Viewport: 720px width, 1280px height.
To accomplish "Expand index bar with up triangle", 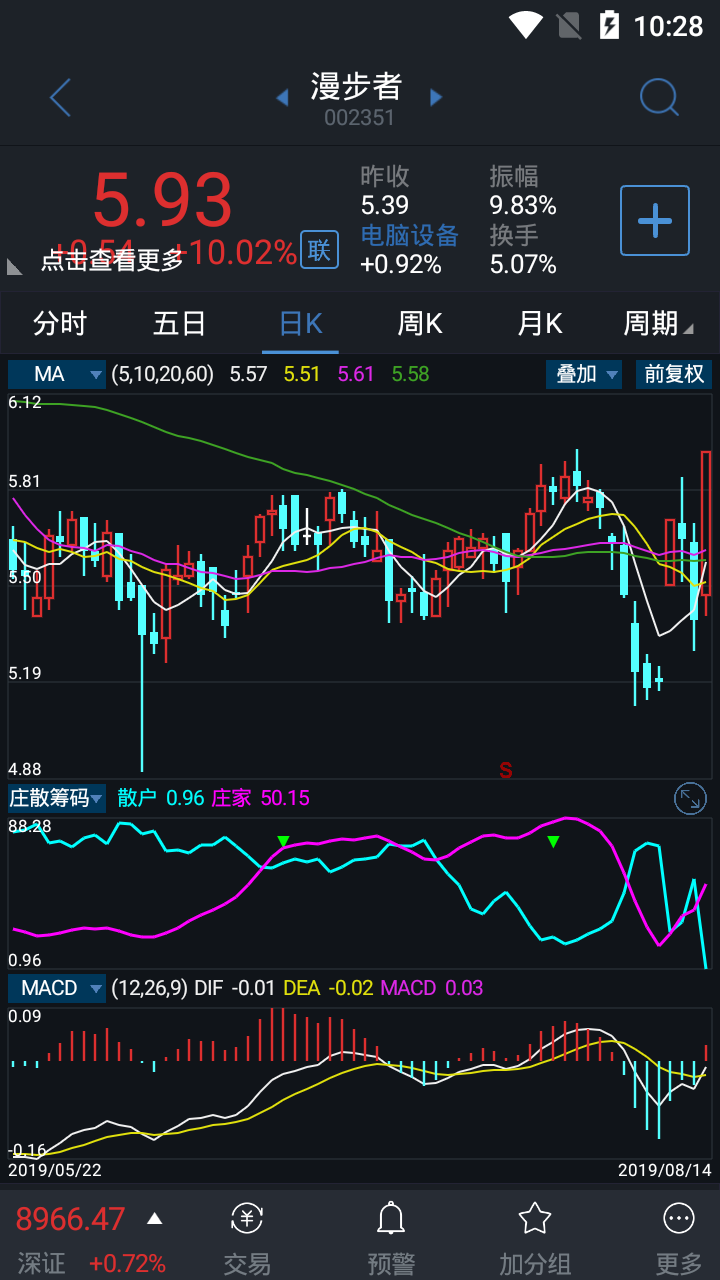I will pos(154,1218).
